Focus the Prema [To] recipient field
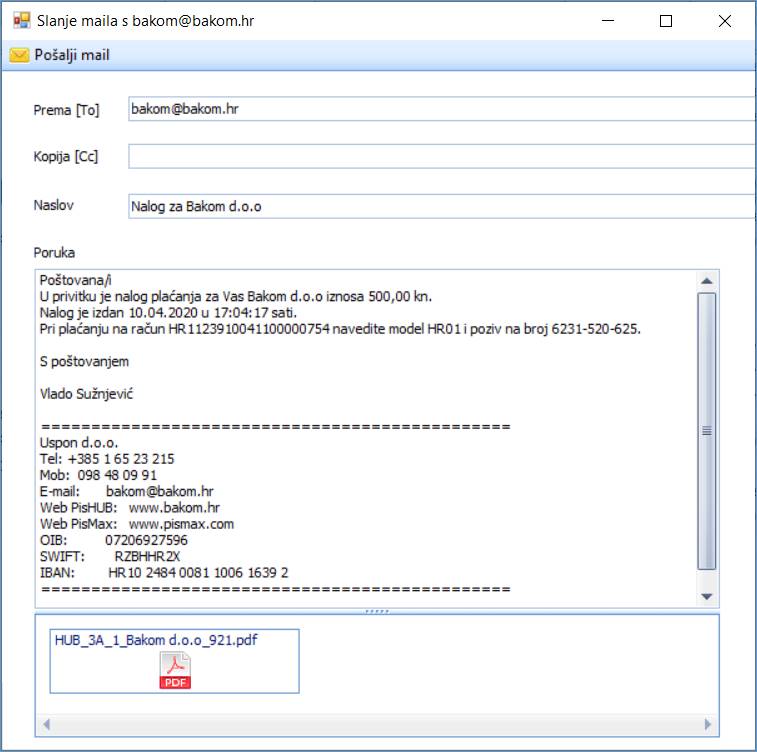The width and height of the screenshot is (757, 752). pos(442,109)
